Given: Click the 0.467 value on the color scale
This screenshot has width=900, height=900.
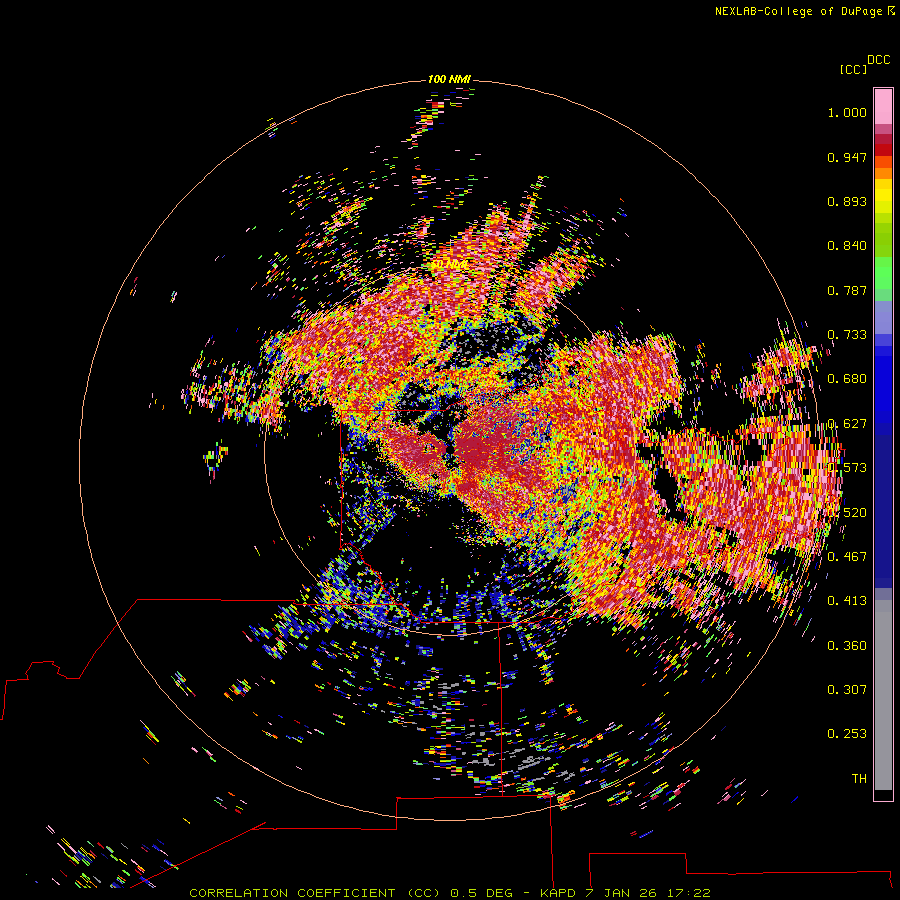Looking at the screenshot, I should [x=847, y=557].
